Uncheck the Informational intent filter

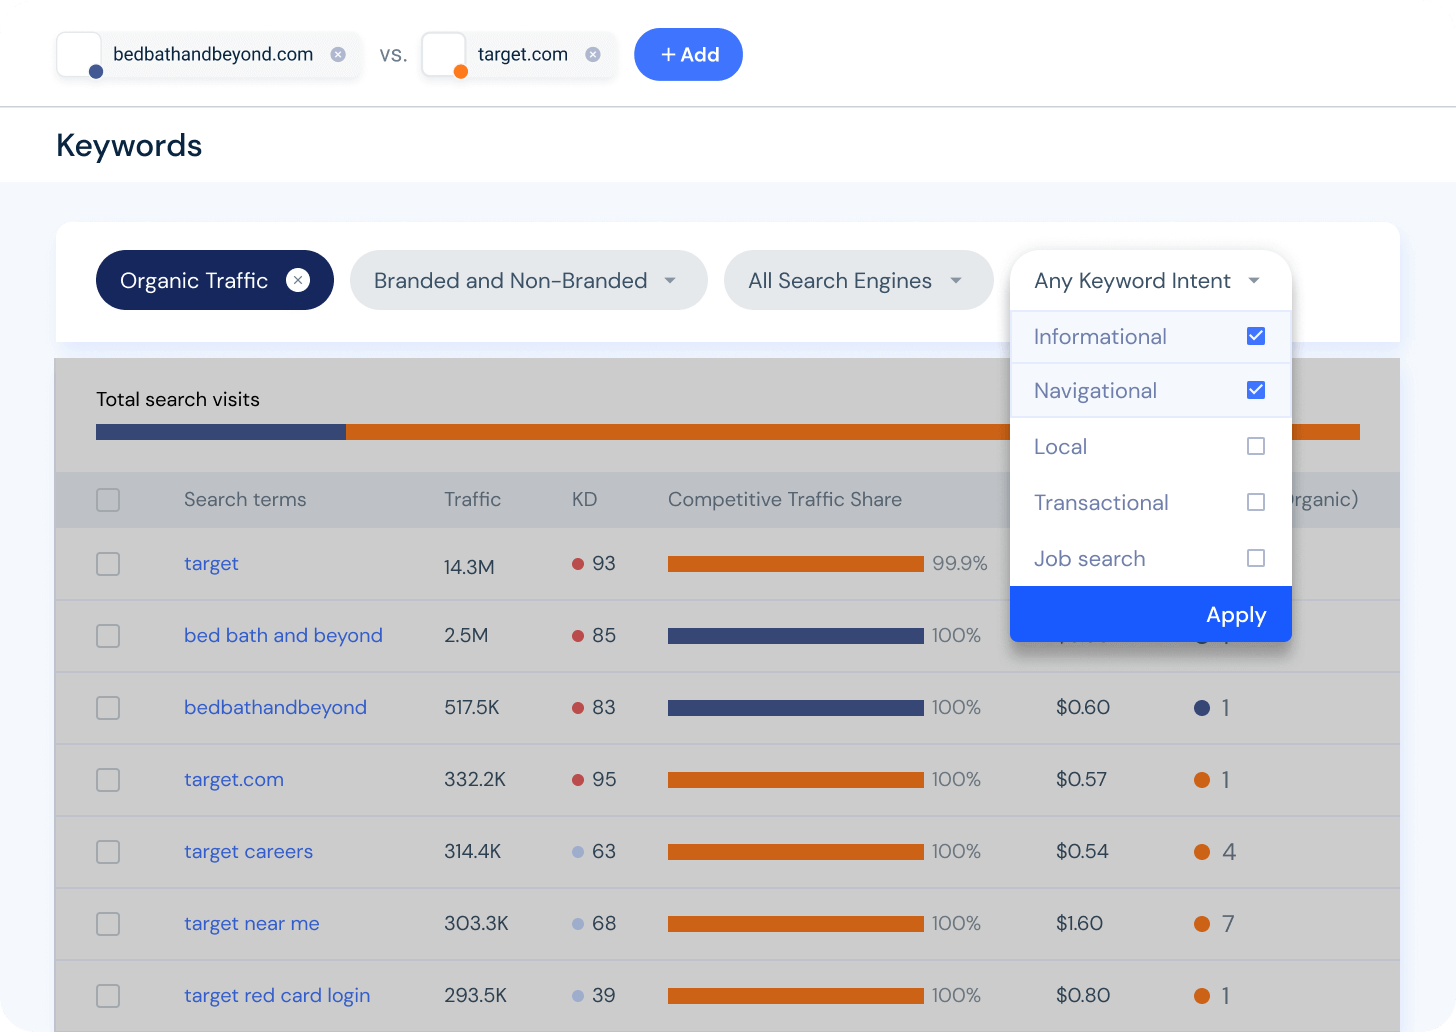click(x=1256, y=337)
